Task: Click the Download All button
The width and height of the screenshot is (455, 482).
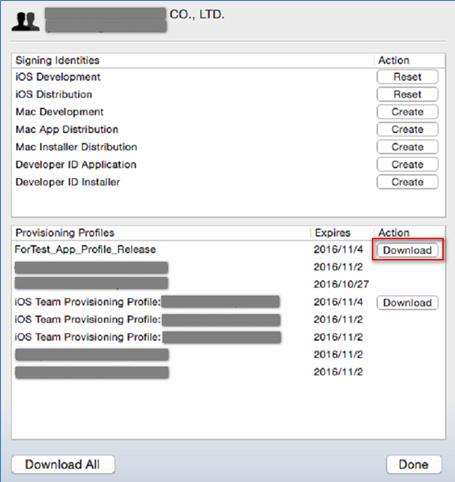Action: (63, 464)
